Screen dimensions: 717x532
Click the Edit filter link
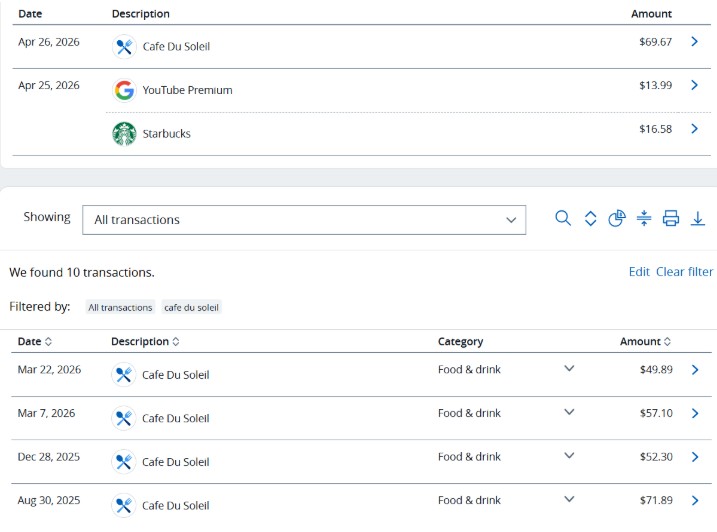tap(638, 272)
